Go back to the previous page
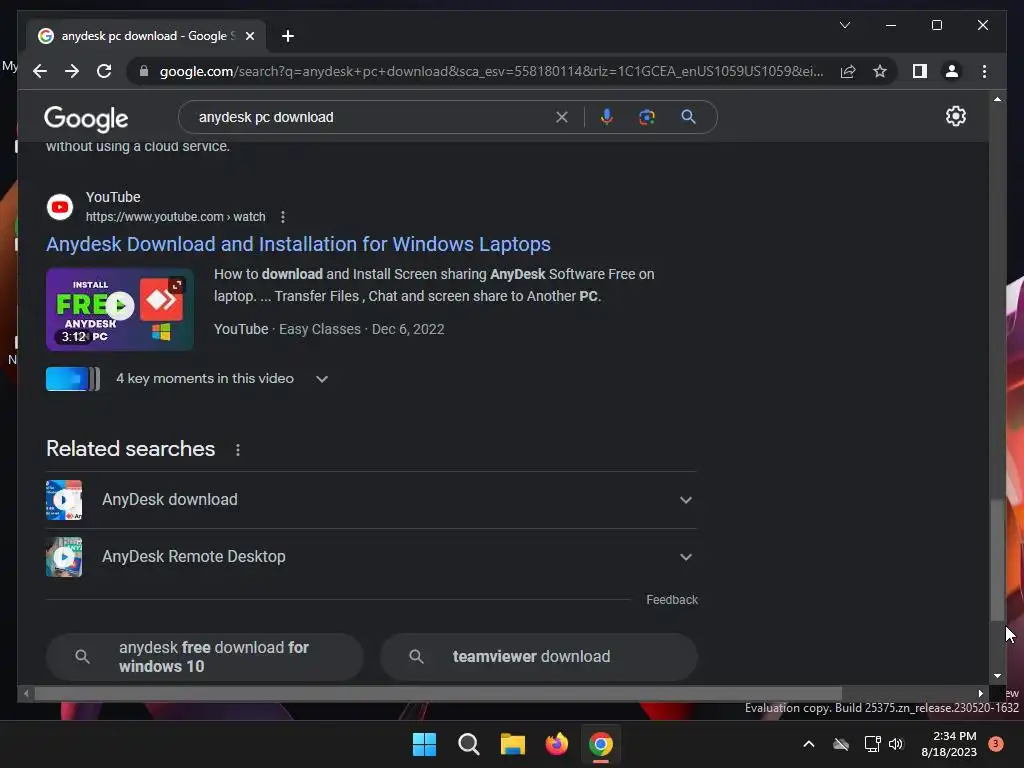 pyautogui.click(x=40, y=71)
